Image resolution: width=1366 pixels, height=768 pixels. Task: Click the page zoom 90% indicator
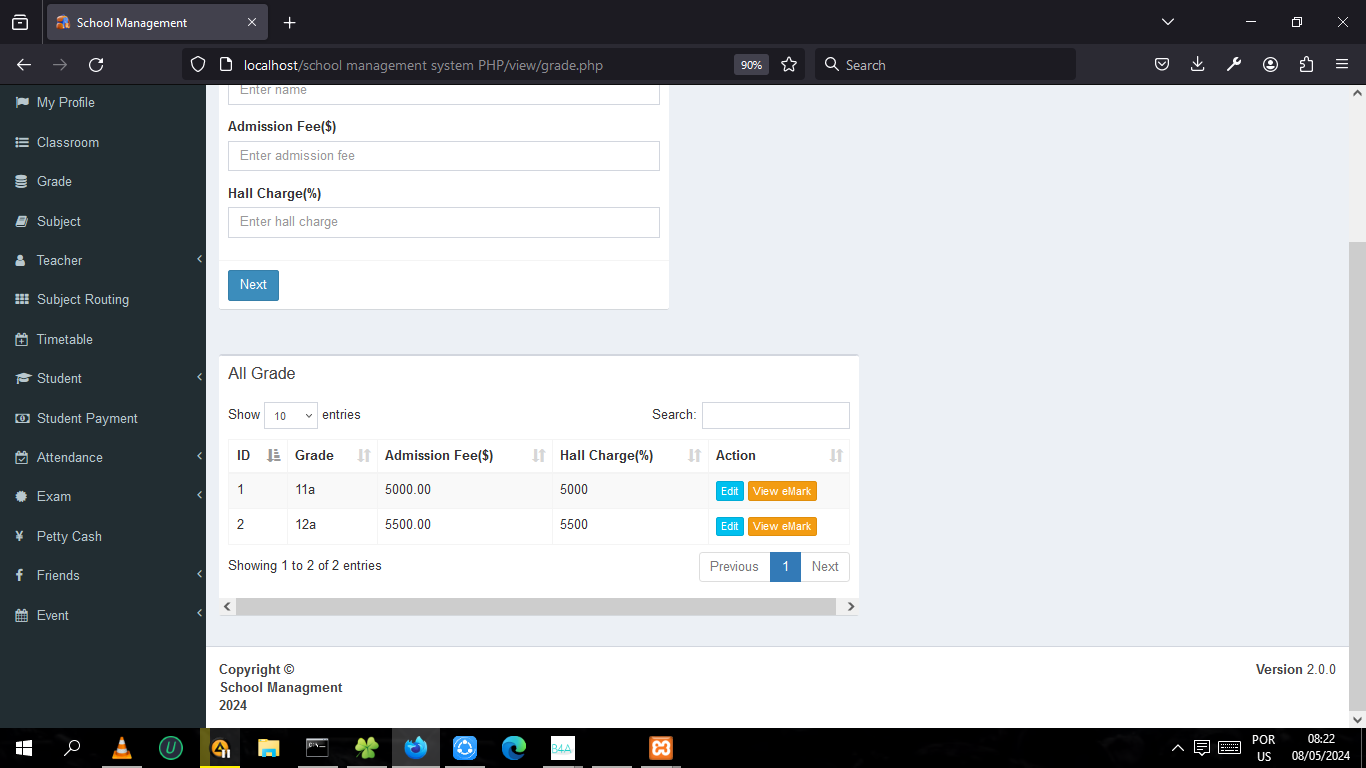point(751,65)
